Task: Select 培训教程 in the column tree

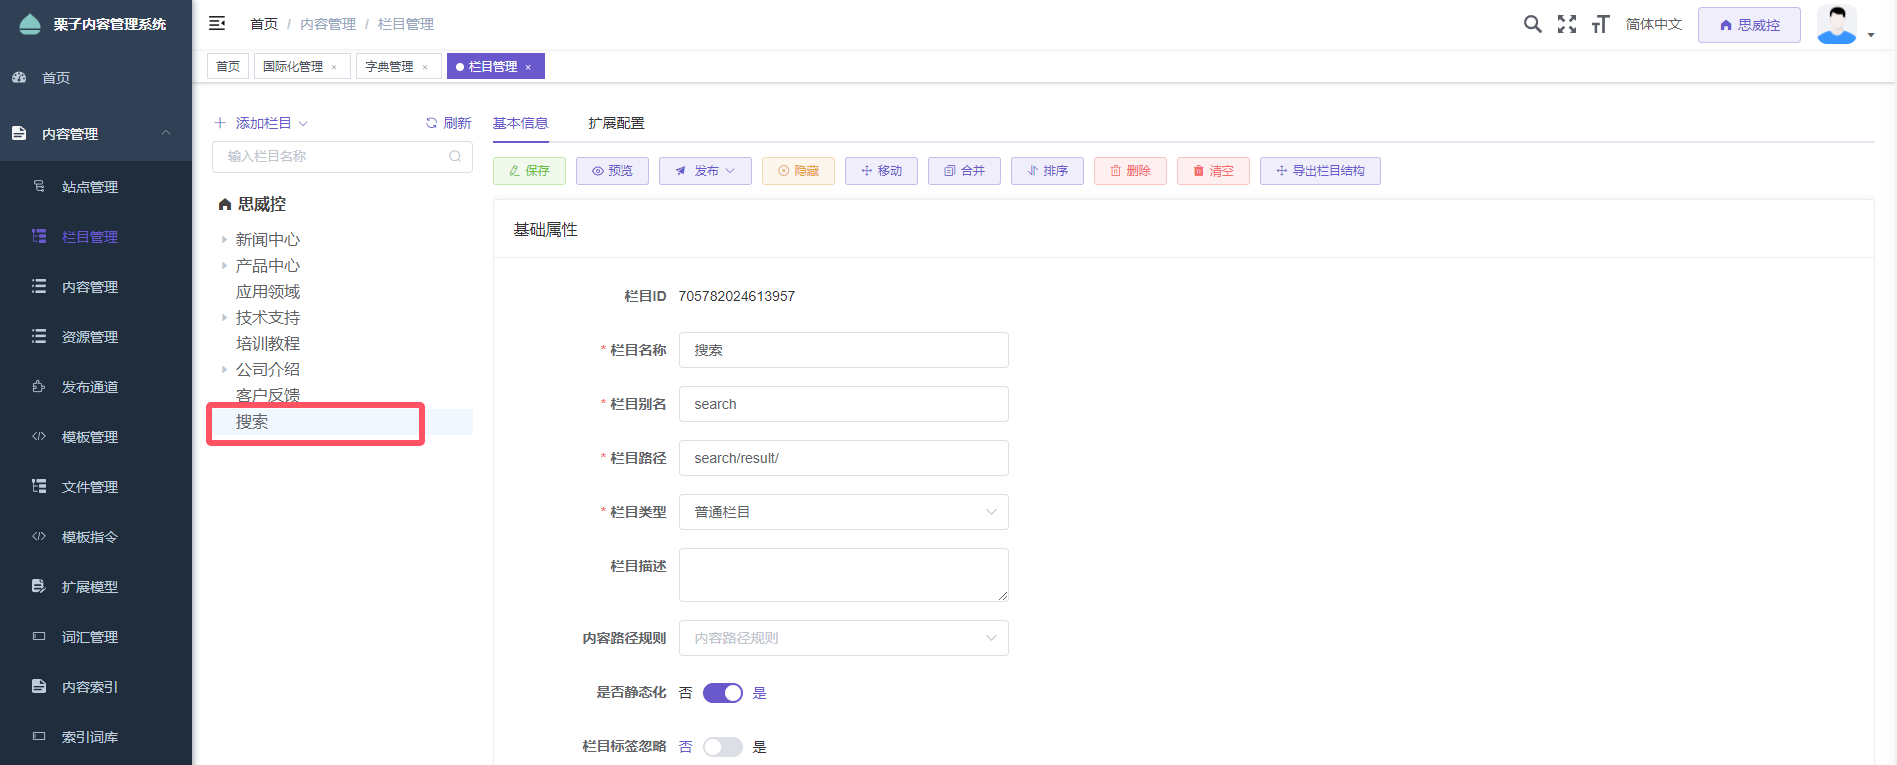Action: (x=268, y=344)
